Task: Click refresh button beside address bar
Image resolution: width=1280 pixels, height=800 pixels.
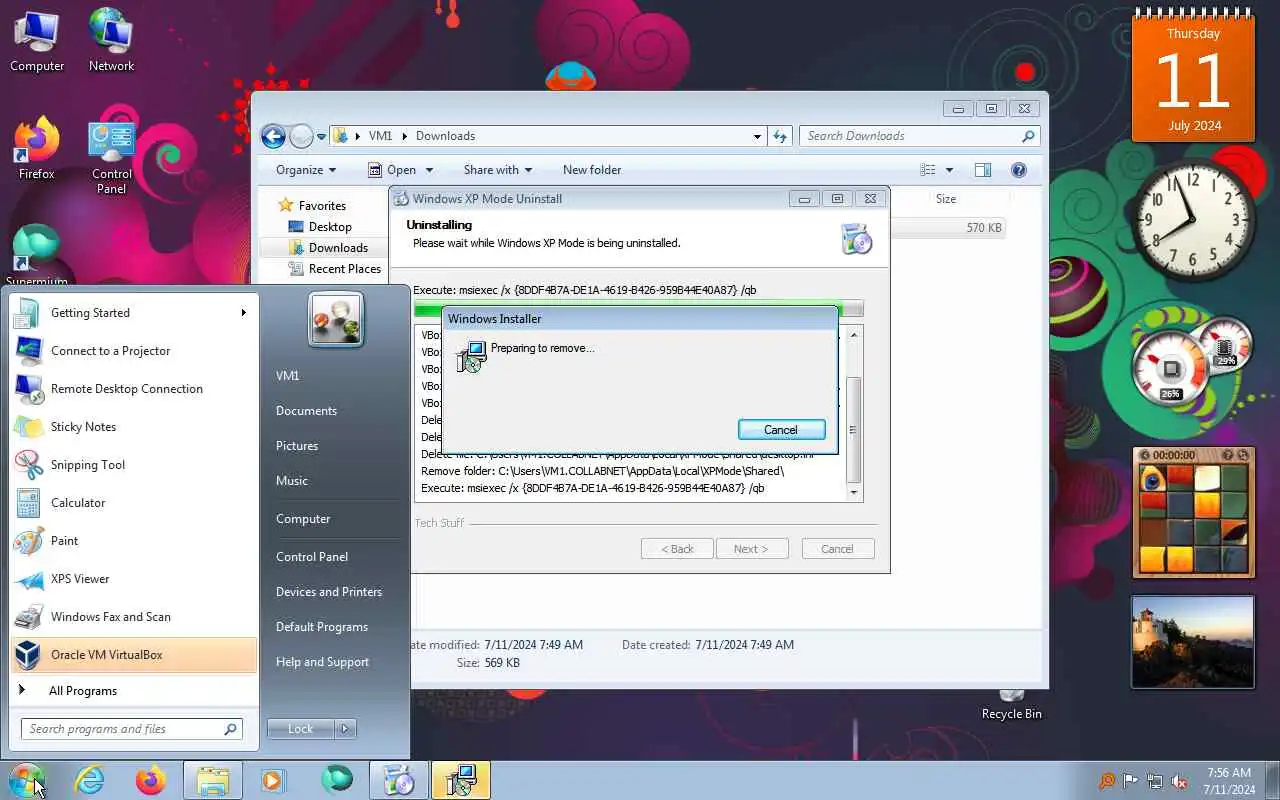Action: click(780, 136)
